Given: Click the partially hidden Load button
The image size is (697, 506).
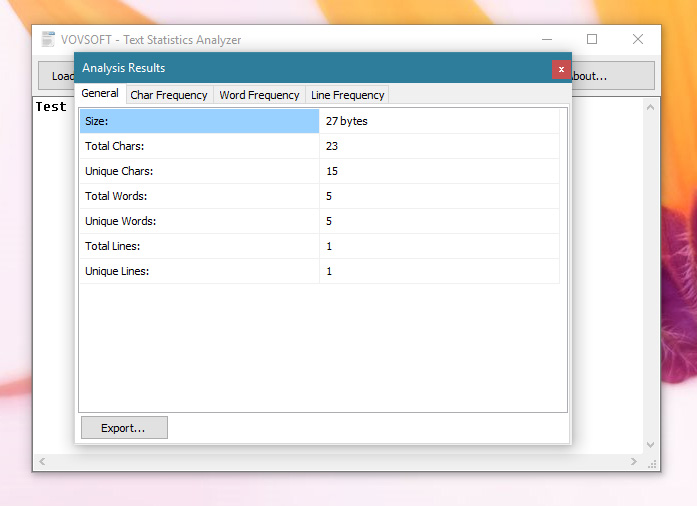Looking at the screenshot, I should (x=56, y=76).
